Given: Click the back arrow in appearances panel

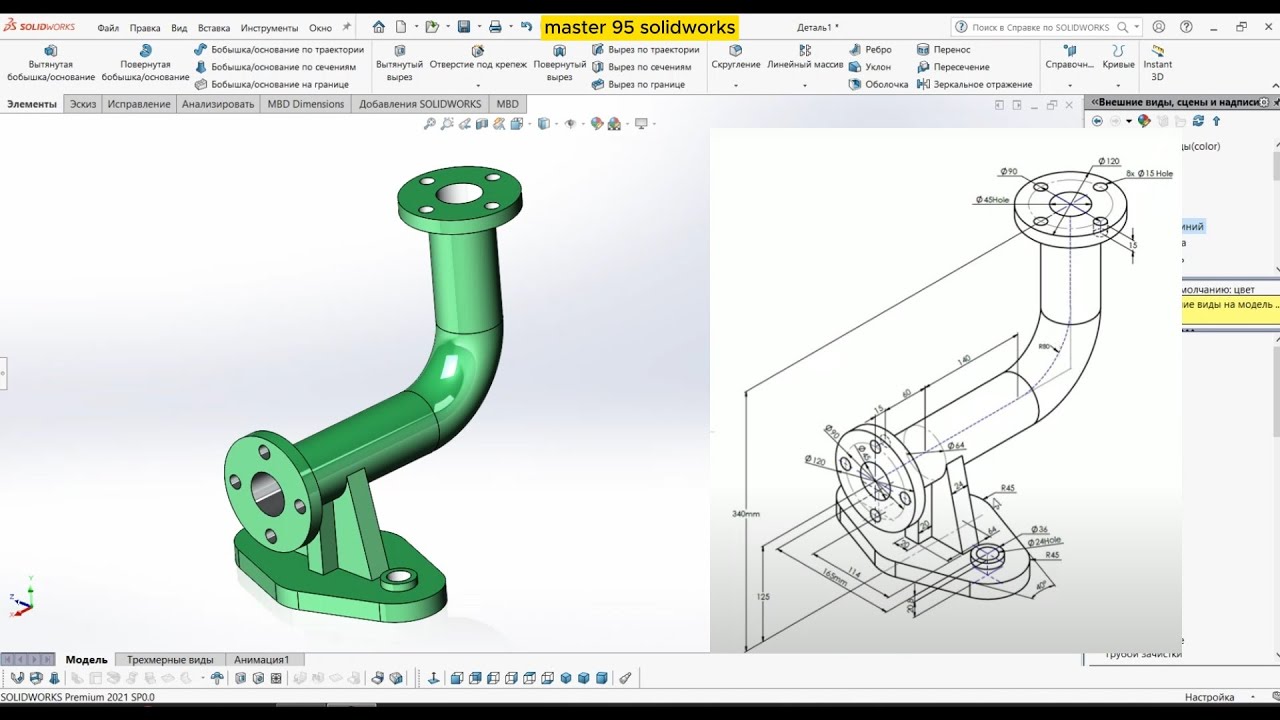Looking at the screenshot, I should coord(1097,121).
